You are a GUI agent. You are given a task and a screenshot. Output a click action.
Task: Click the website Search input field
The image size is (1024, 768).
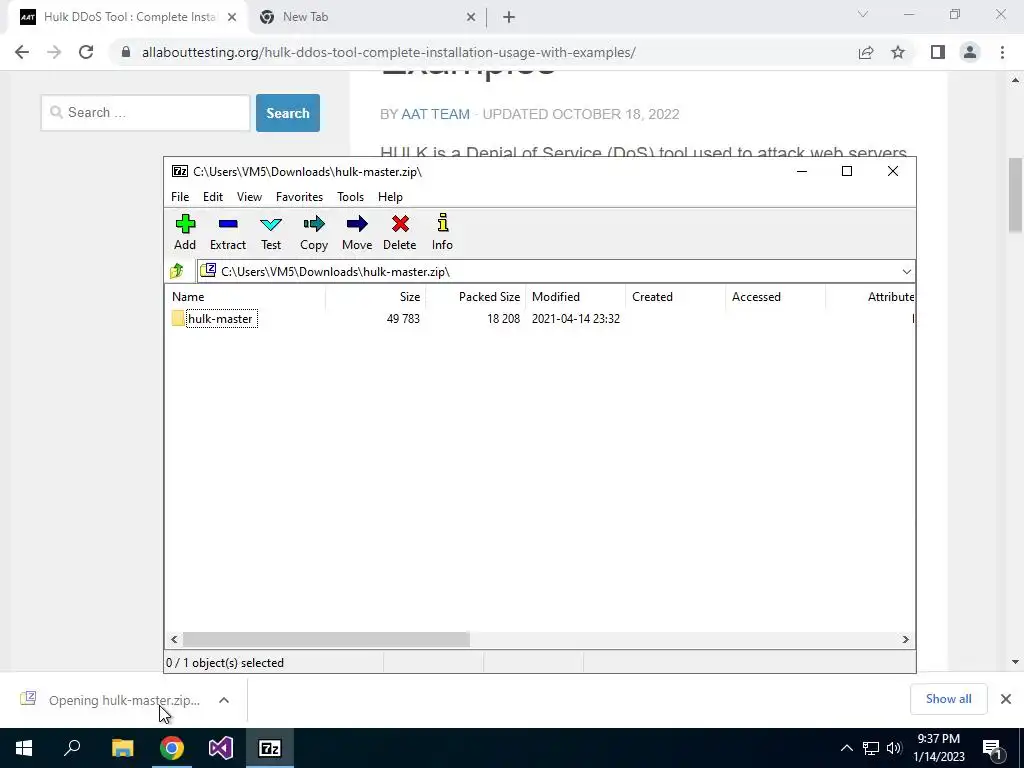click(146, 112)
